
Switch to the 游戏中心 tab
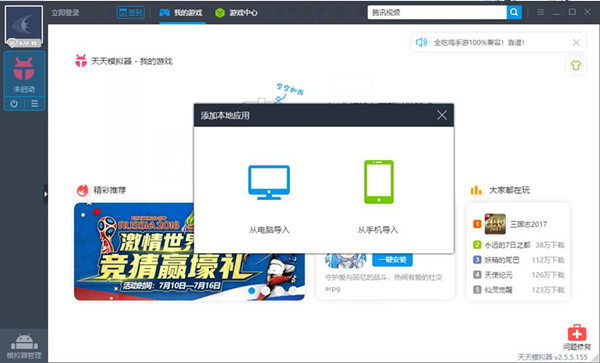click(236, 13)
